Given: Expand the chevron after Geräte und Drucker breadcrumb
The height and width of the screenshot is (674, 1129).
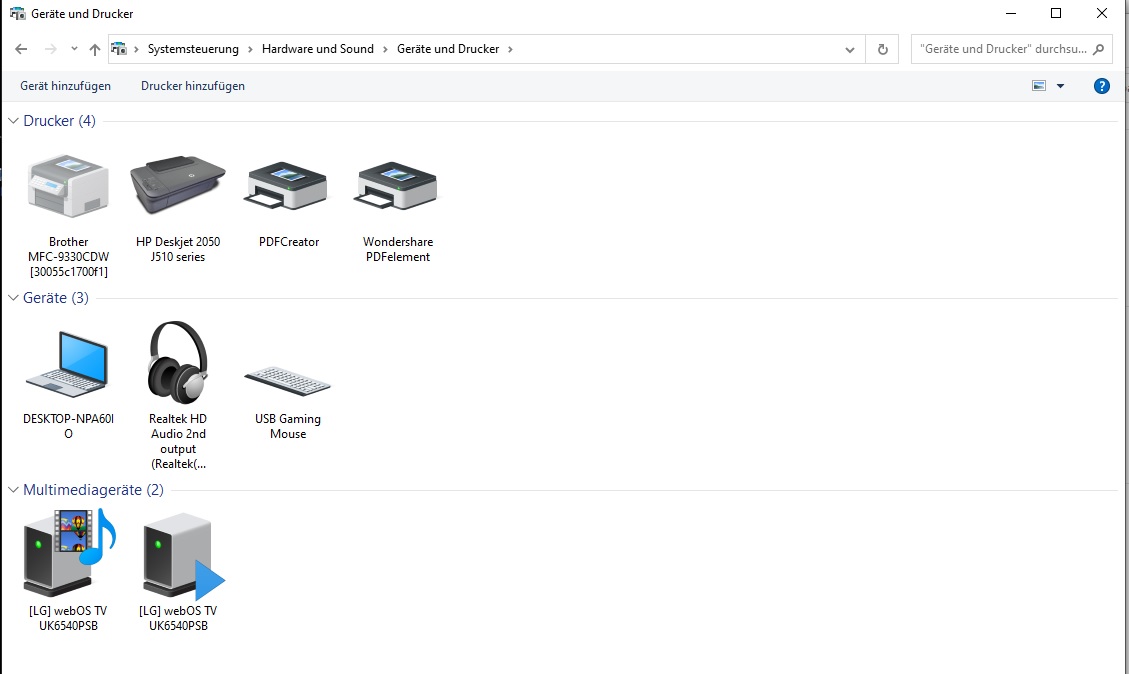Looking at the screenshot, I should [510, 49].
